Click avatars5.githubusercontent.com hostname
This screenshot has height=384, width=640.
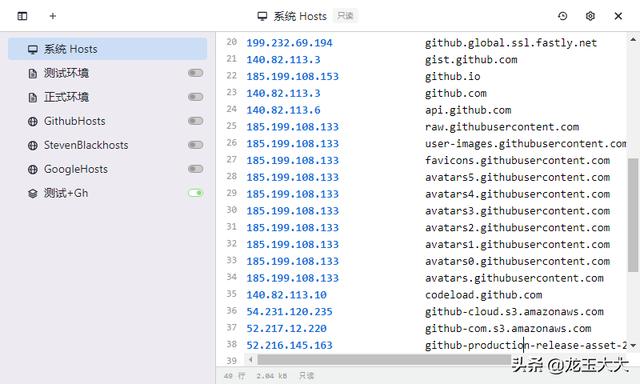point(517,178)
